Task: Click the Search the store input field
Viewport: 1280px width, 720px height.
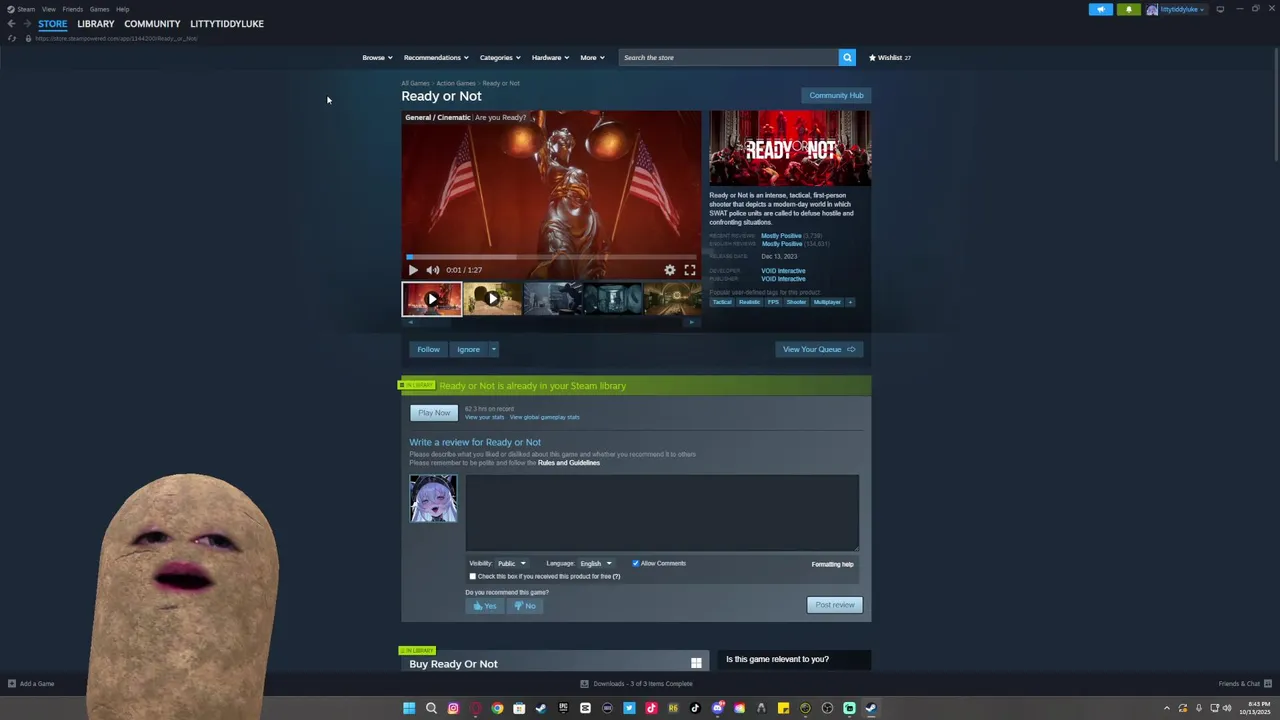Action: 729,57
